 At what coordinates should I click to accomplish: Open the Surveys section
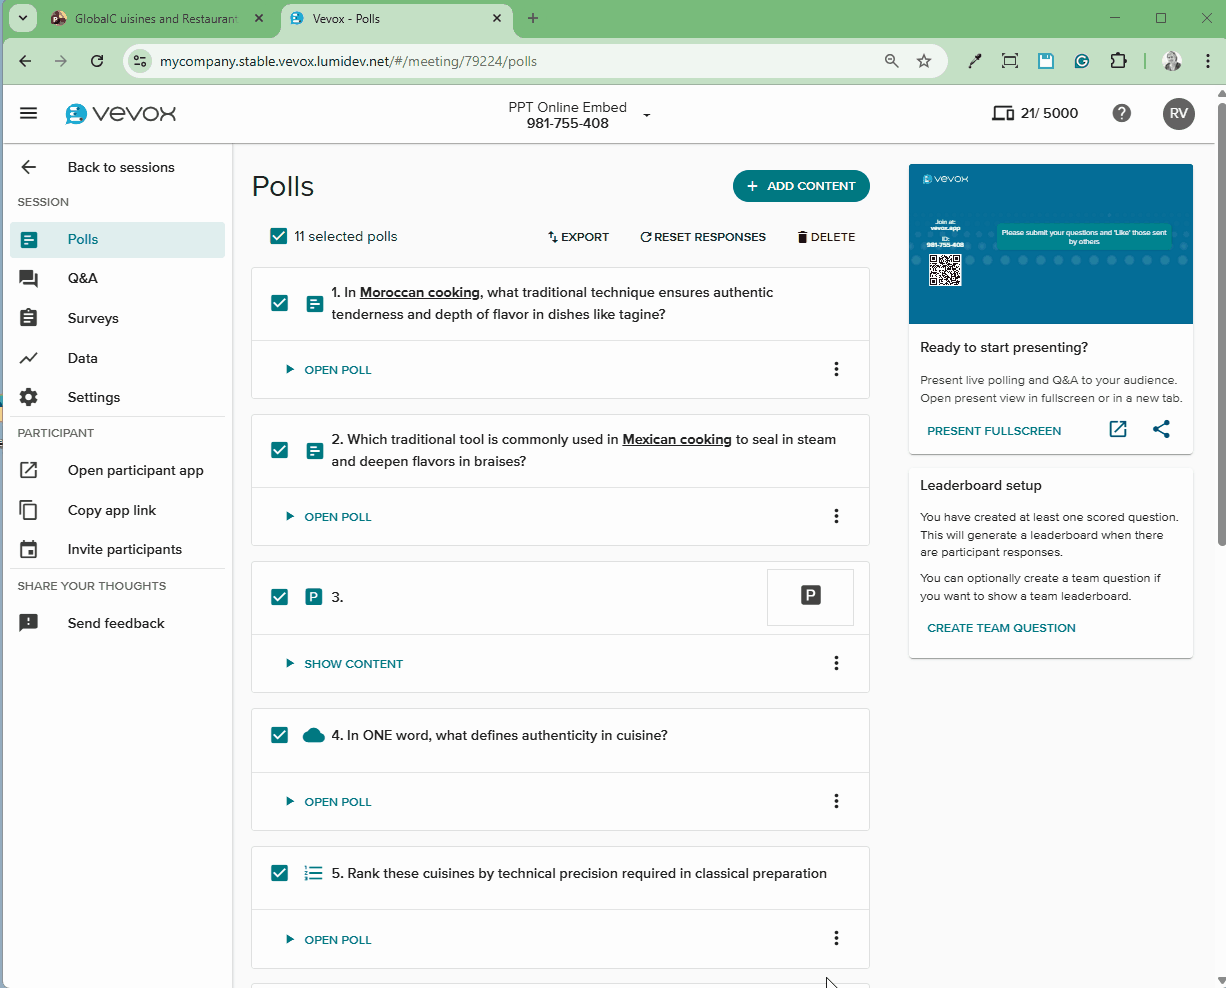(29, 318)
